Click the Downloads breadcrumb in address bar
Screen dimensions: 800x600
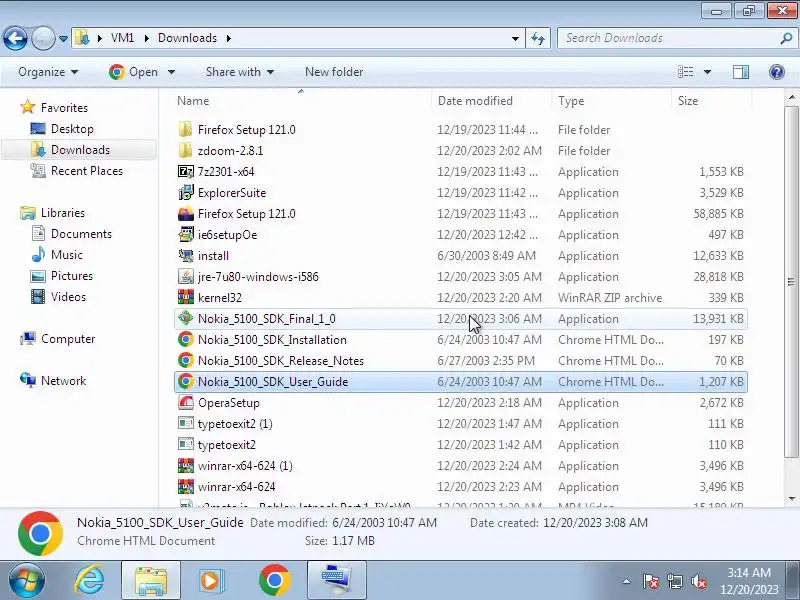(x=187, y=38)
